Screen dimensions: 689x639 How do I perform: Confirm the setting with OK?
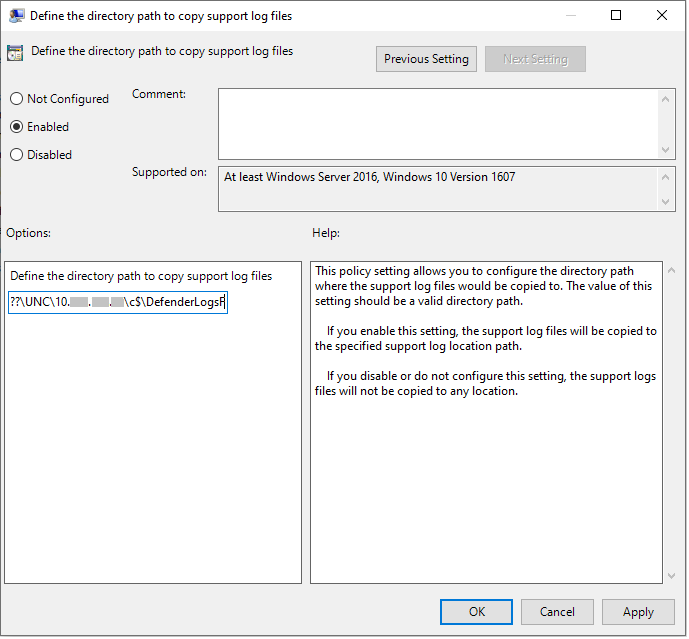(477, 612)
